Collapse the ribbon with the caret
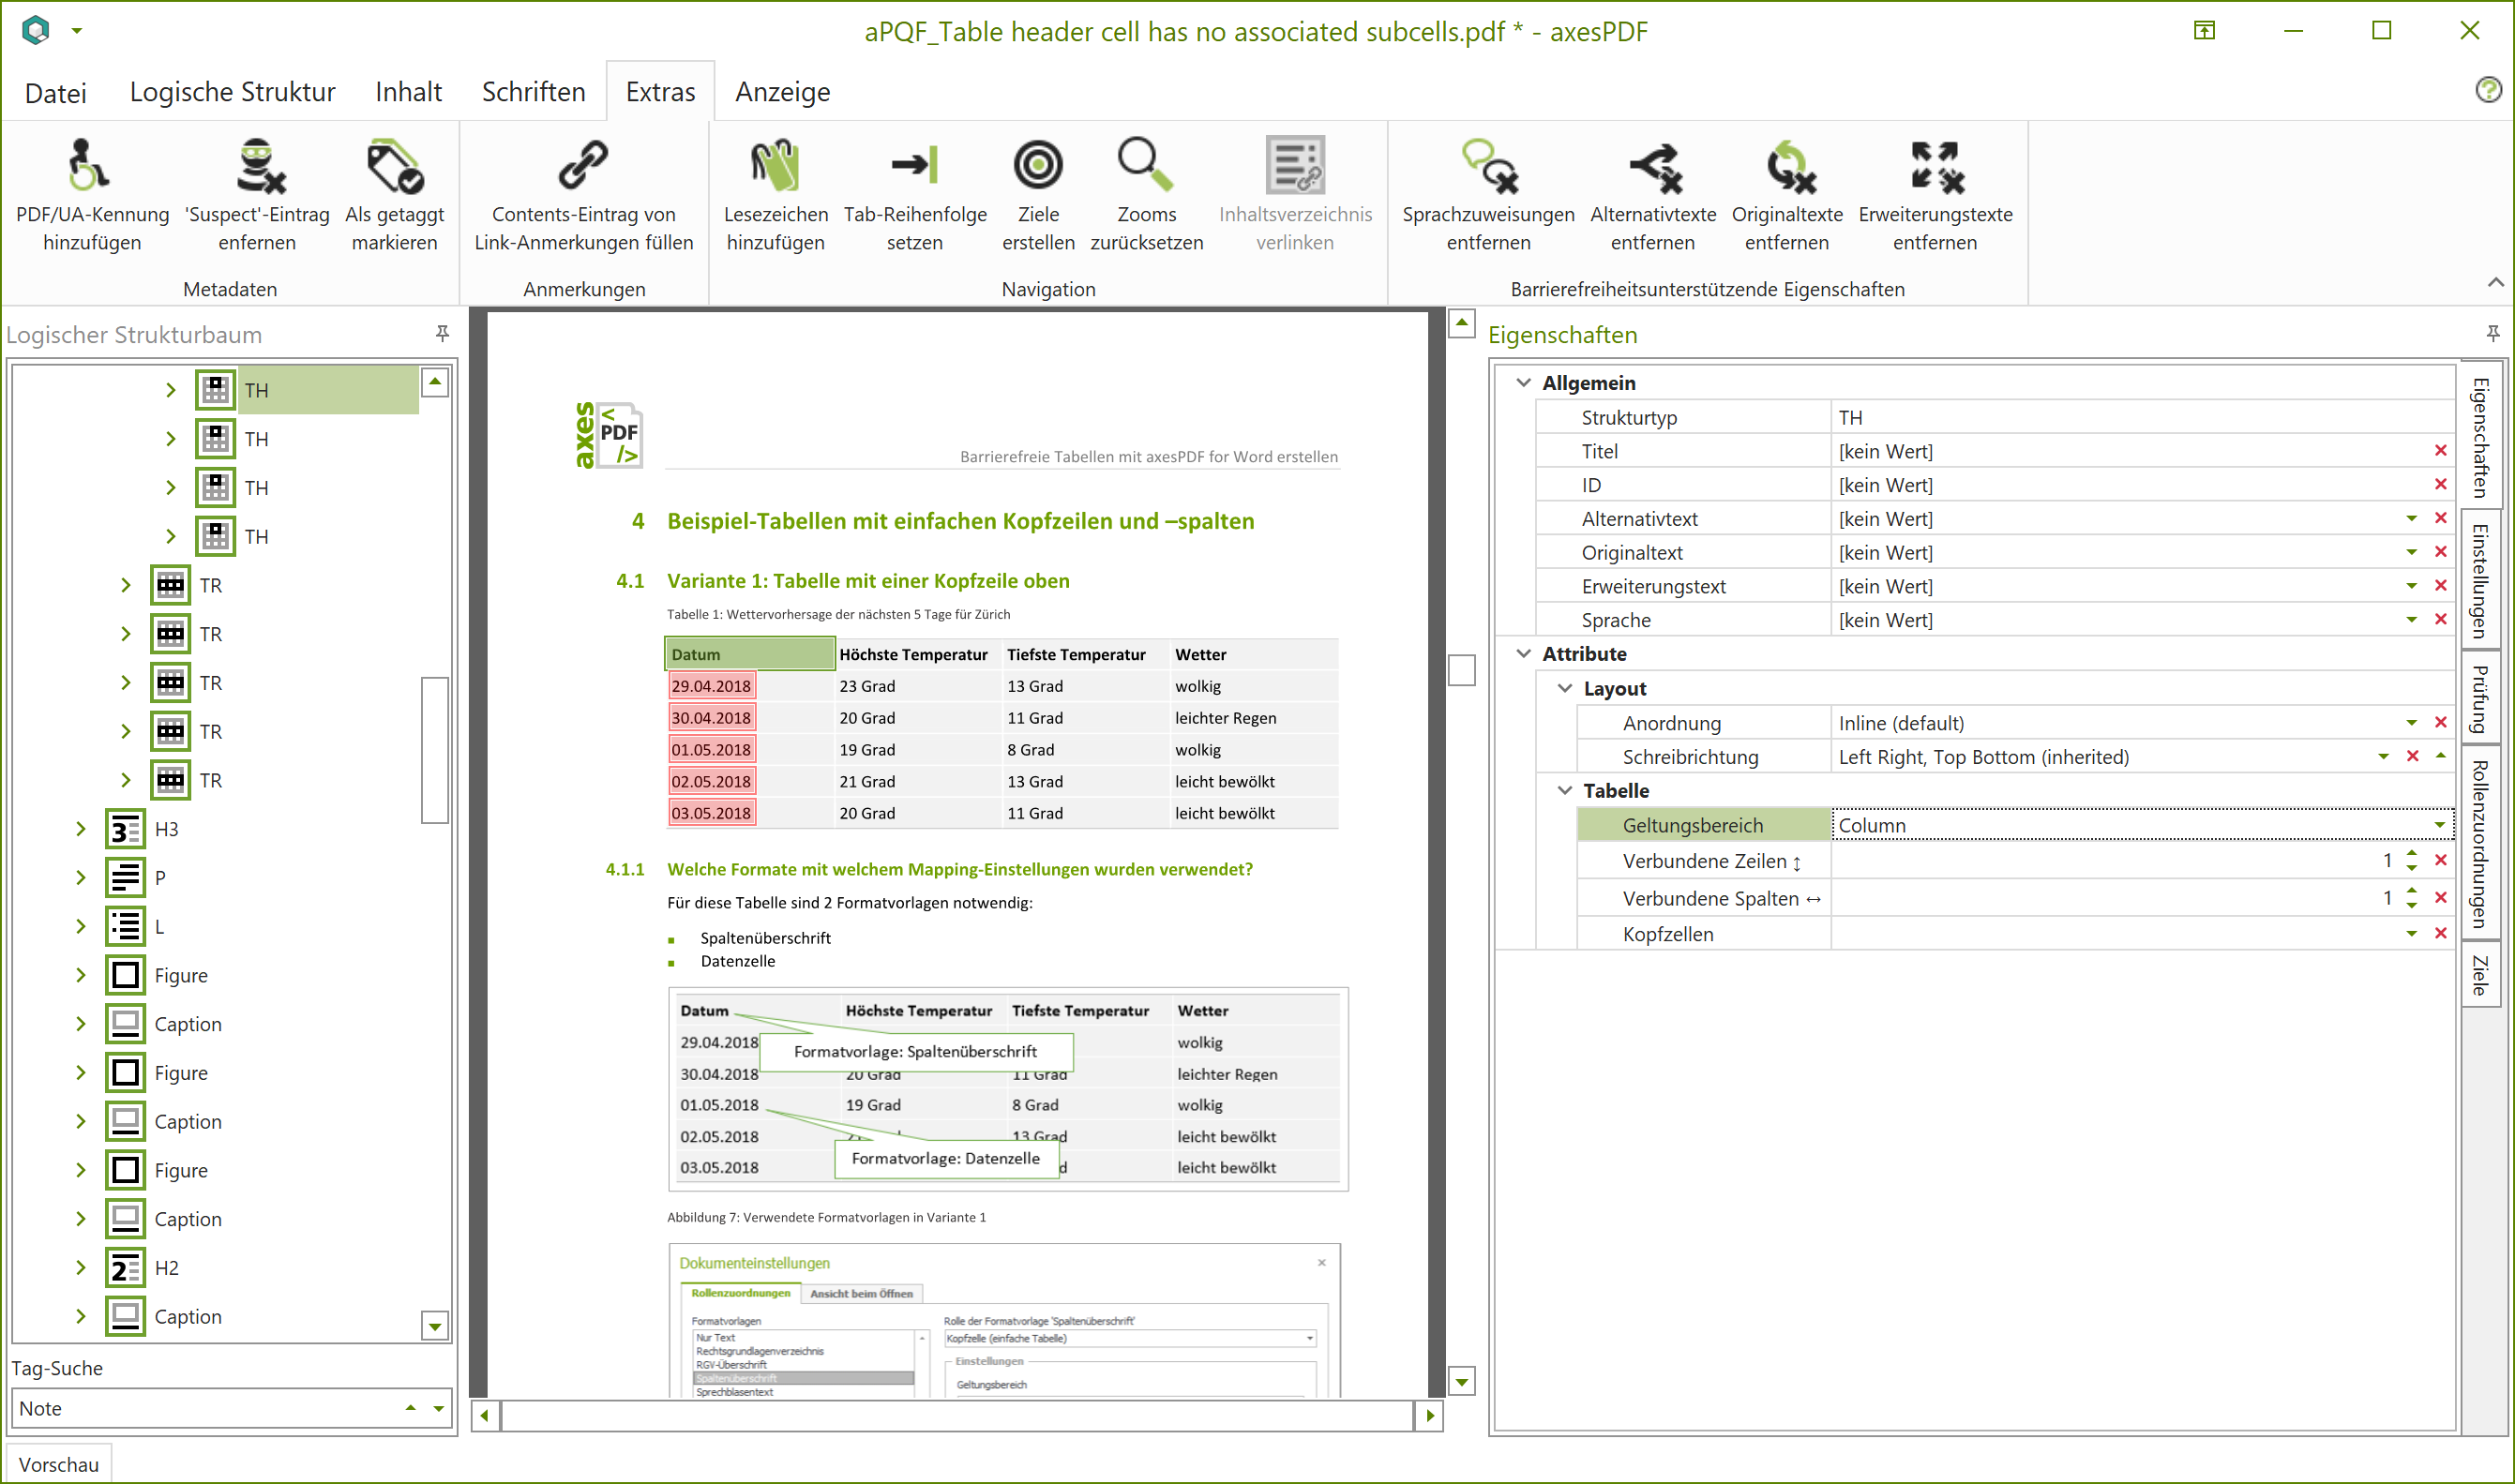 2495,283
